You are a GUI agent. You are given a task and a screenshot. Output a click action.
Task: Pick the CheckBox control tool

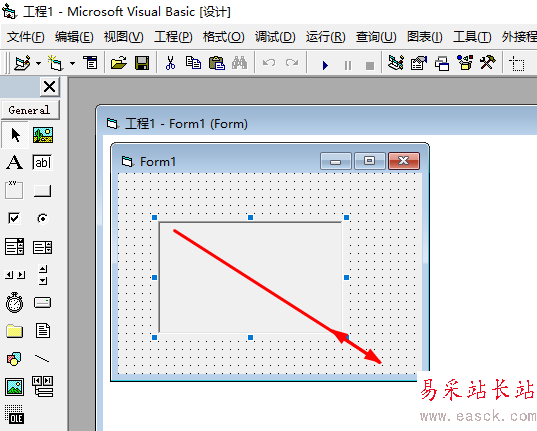pyautogui.click(x=14, y=218)
